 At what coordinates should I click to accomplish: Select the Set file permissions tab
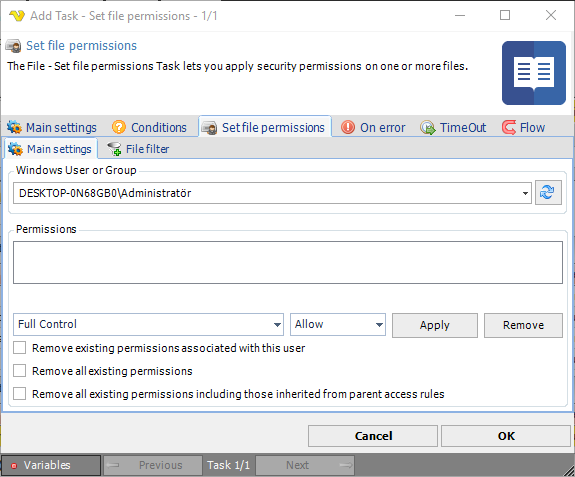pos(265,127)
